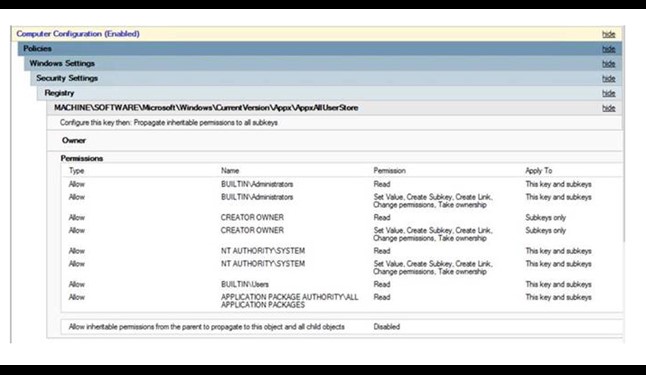Viewport: 646px width, 375px height.
Task: Hide the Computer Configuration section
Action: (609, 34)
